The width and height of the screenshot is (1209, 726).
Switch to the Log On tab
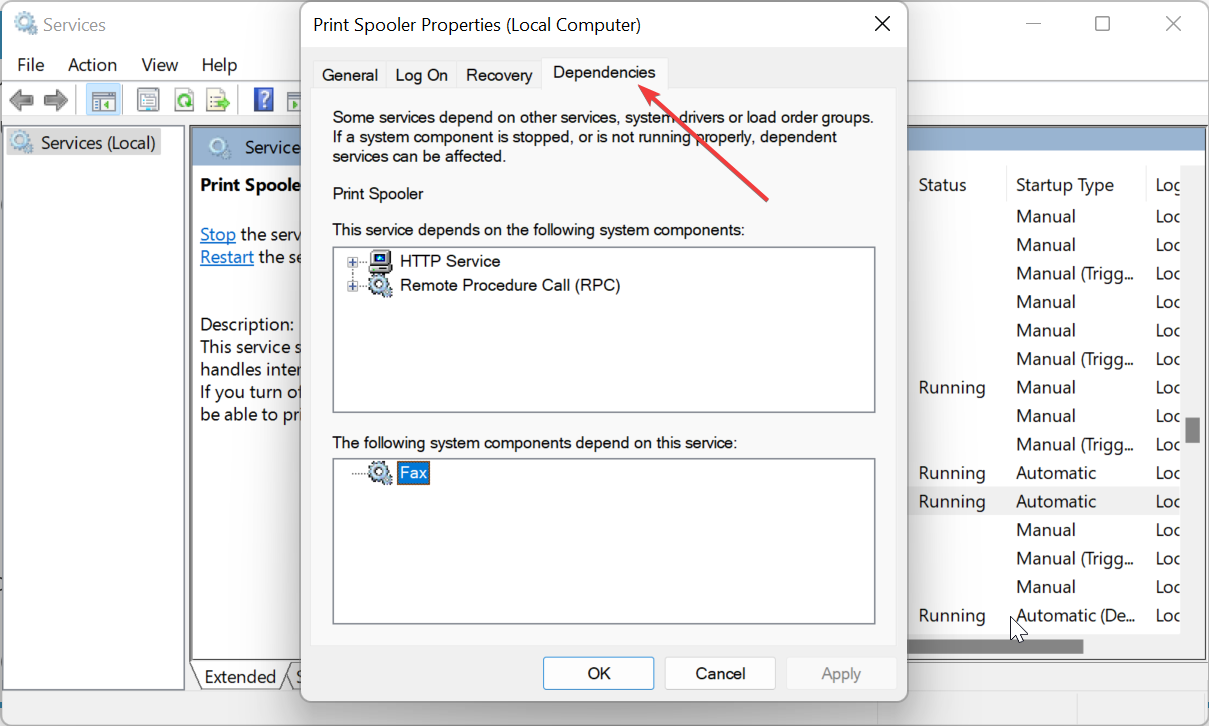click(421, 75)
